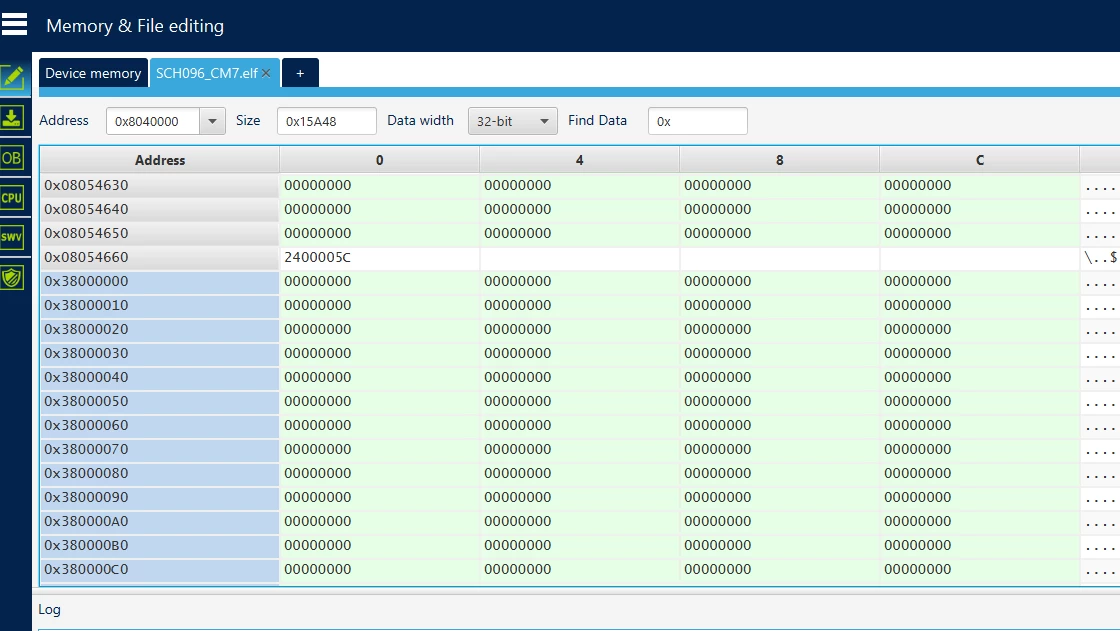1120x631 pixels.
Task: Switch to the Device memory tab
Action: pyautogui.click(x=93, y=73)
